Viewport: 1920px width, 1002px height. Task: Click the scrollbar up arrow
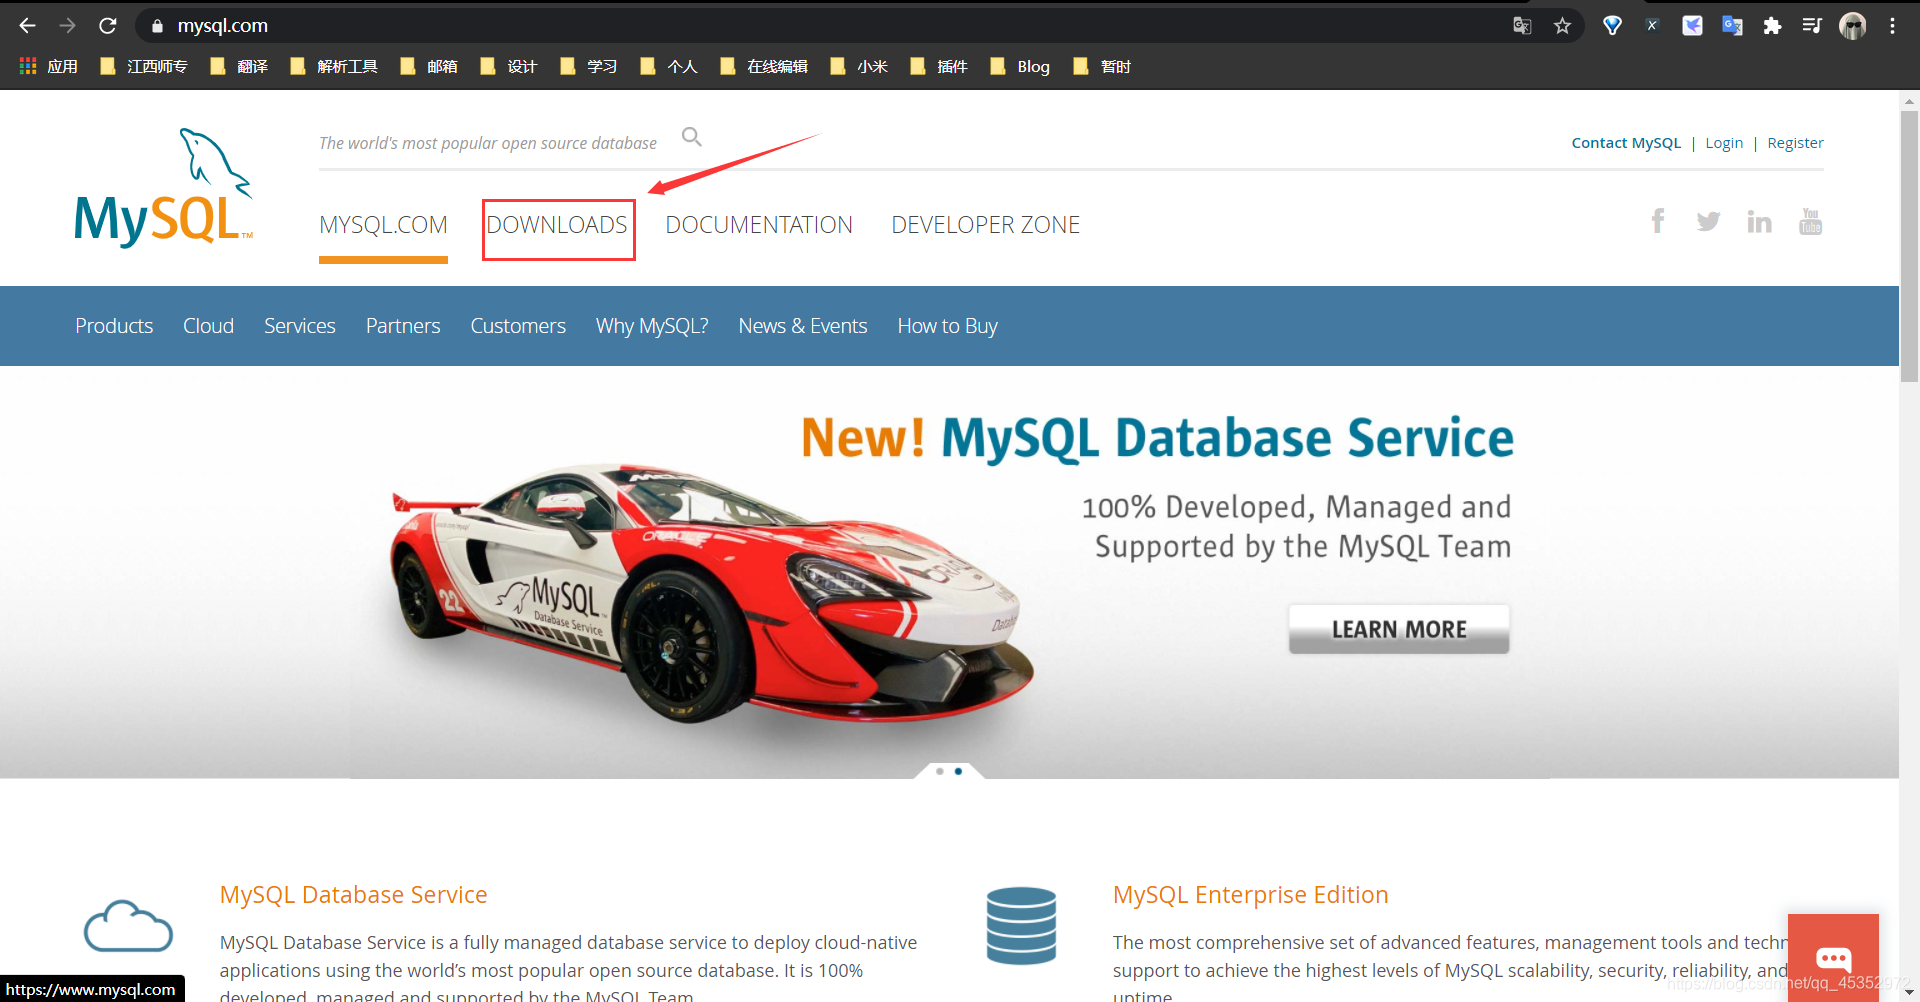pos(1909,101)
